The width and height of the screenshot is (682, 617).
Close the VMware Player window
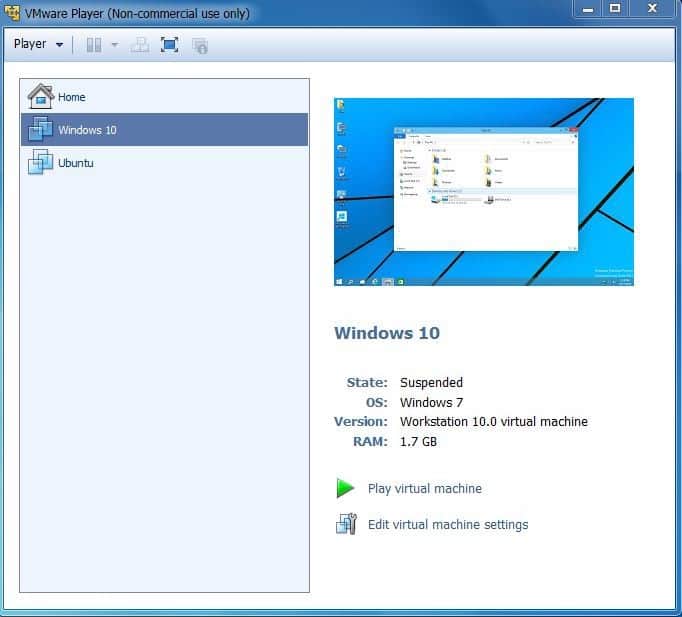click(x=652, y=9)
